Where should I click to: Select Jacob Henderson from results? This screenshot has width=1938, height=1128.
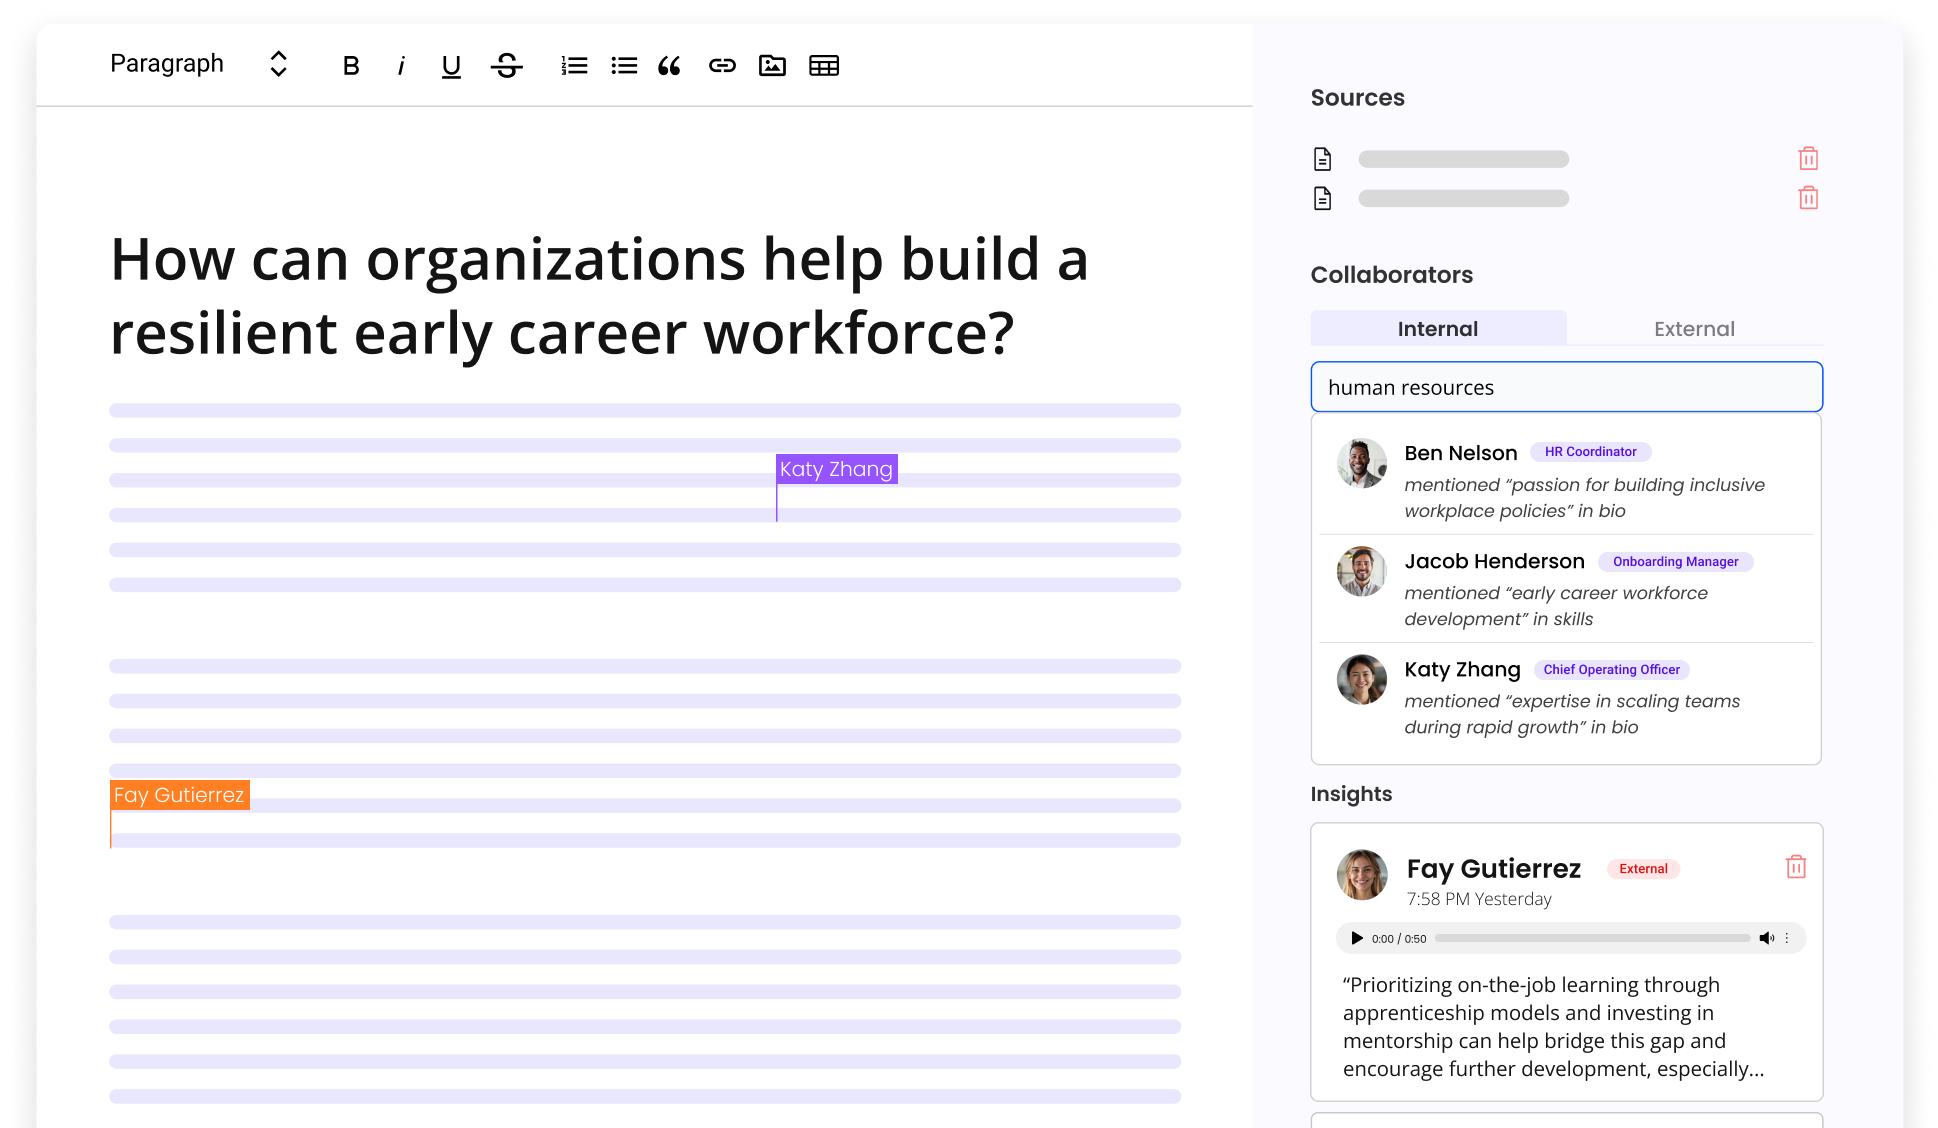coord(1566,589)
